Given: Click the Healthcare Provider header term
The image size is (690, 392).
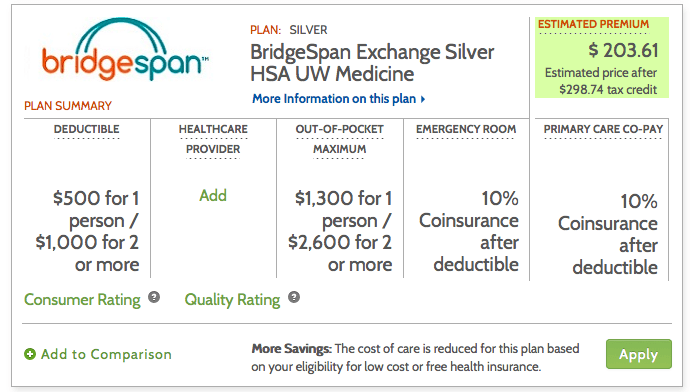Looking at the screenshot, I should click(x=213, y=139).
